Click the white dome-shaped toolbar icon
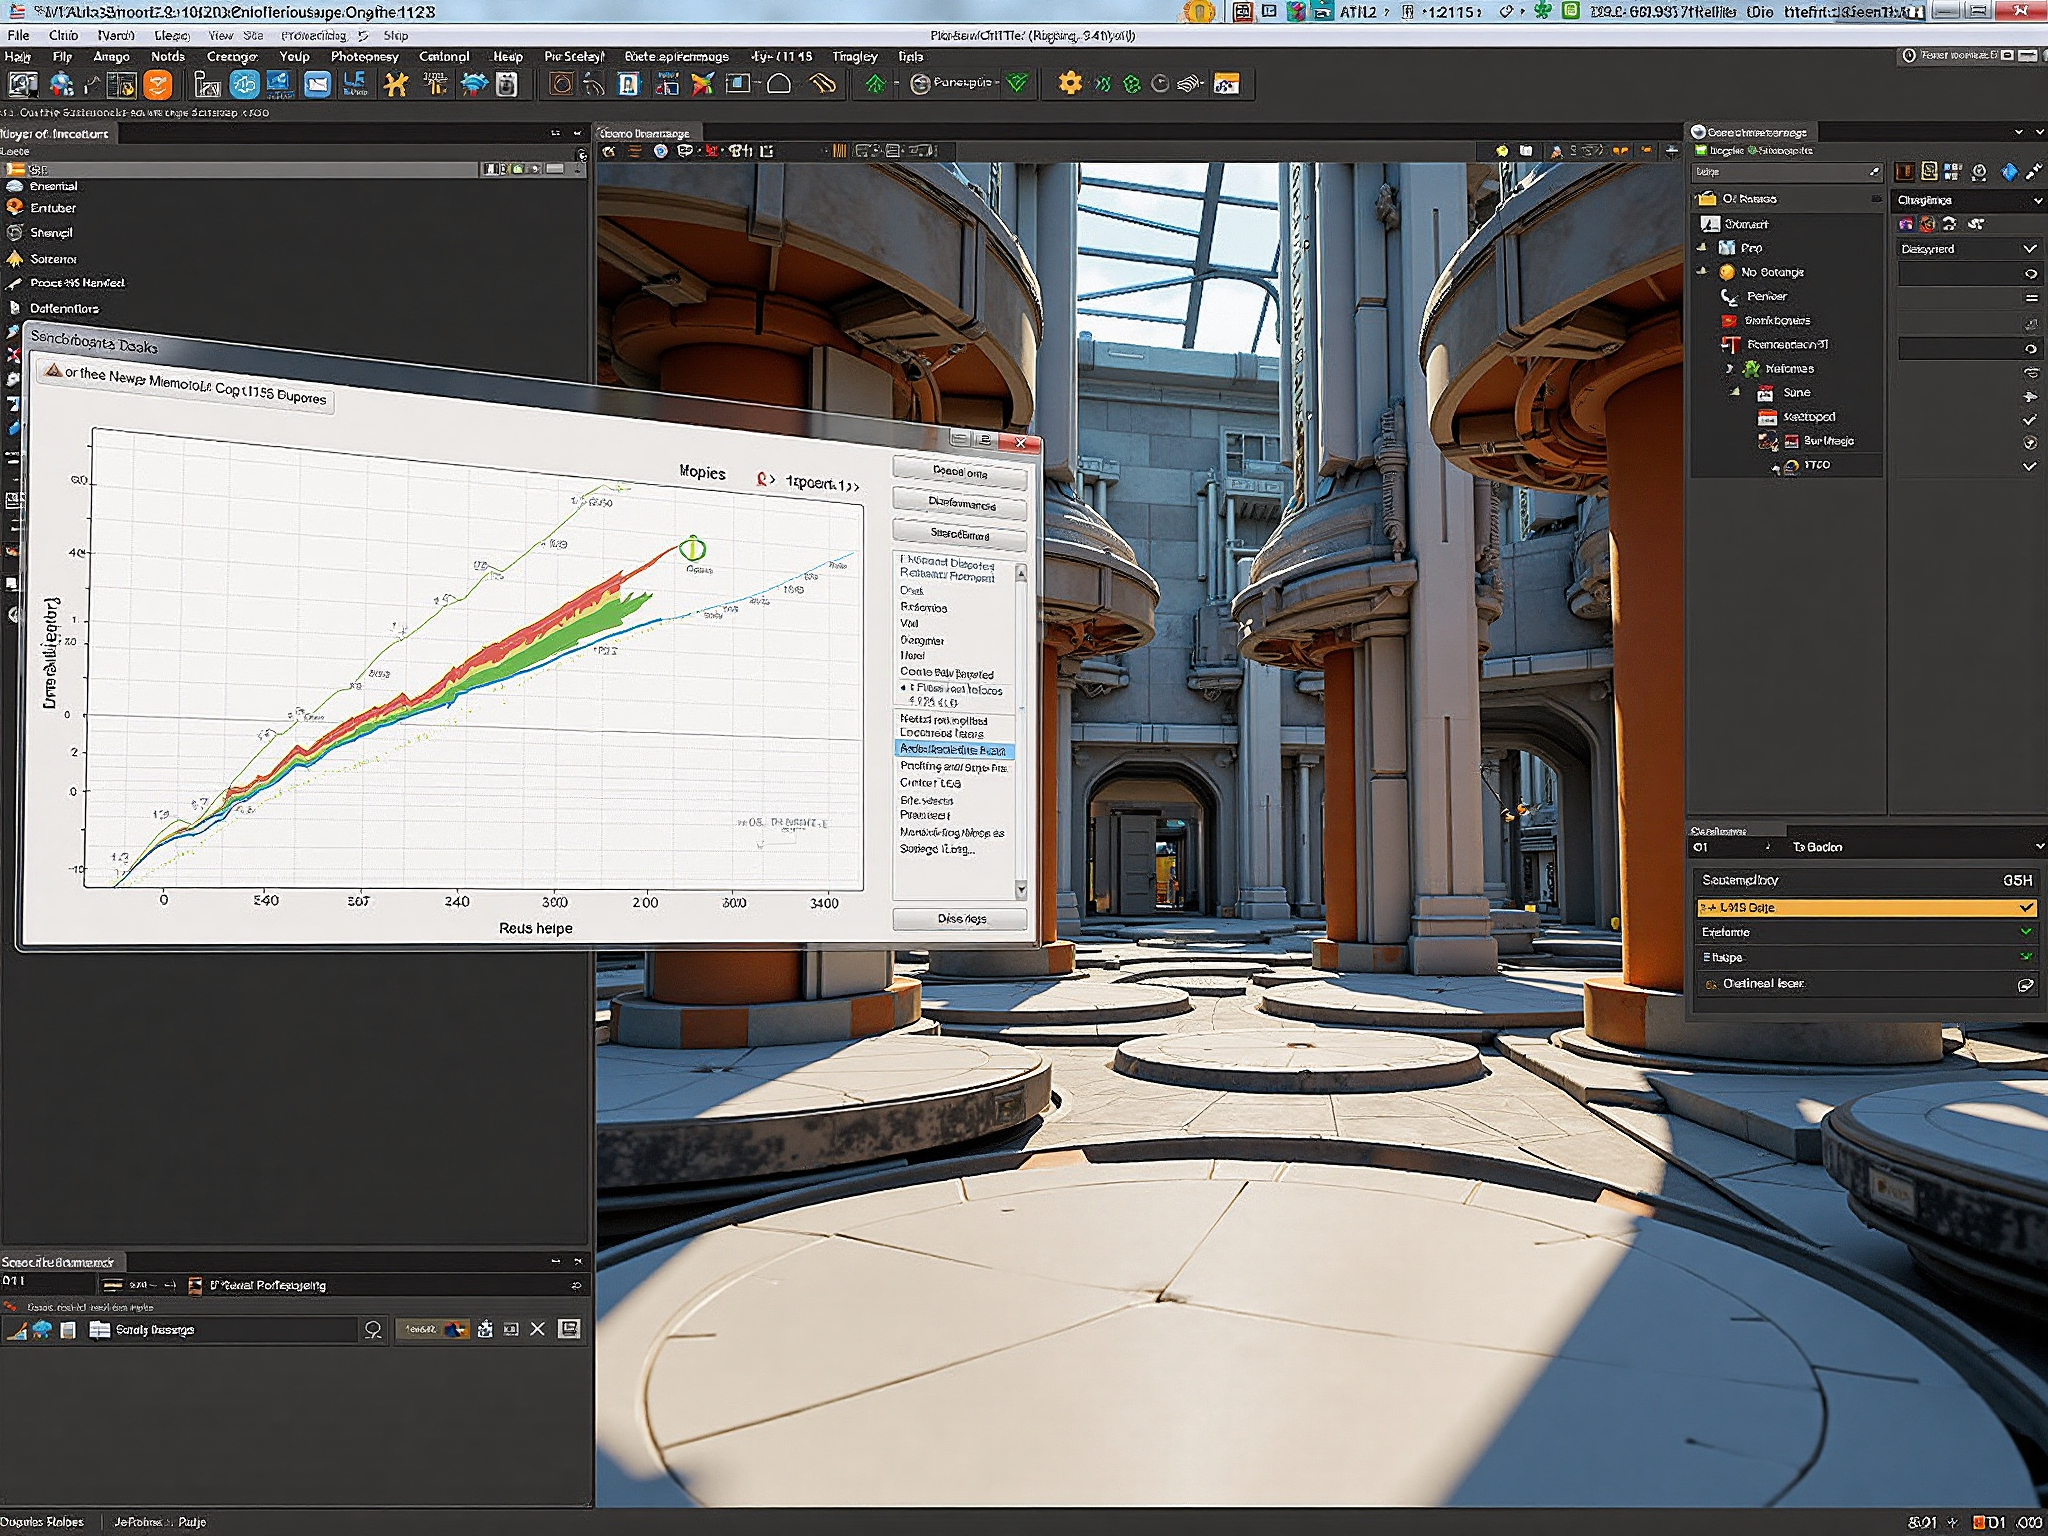The image size is (2048, 1536). pos(779,85)
